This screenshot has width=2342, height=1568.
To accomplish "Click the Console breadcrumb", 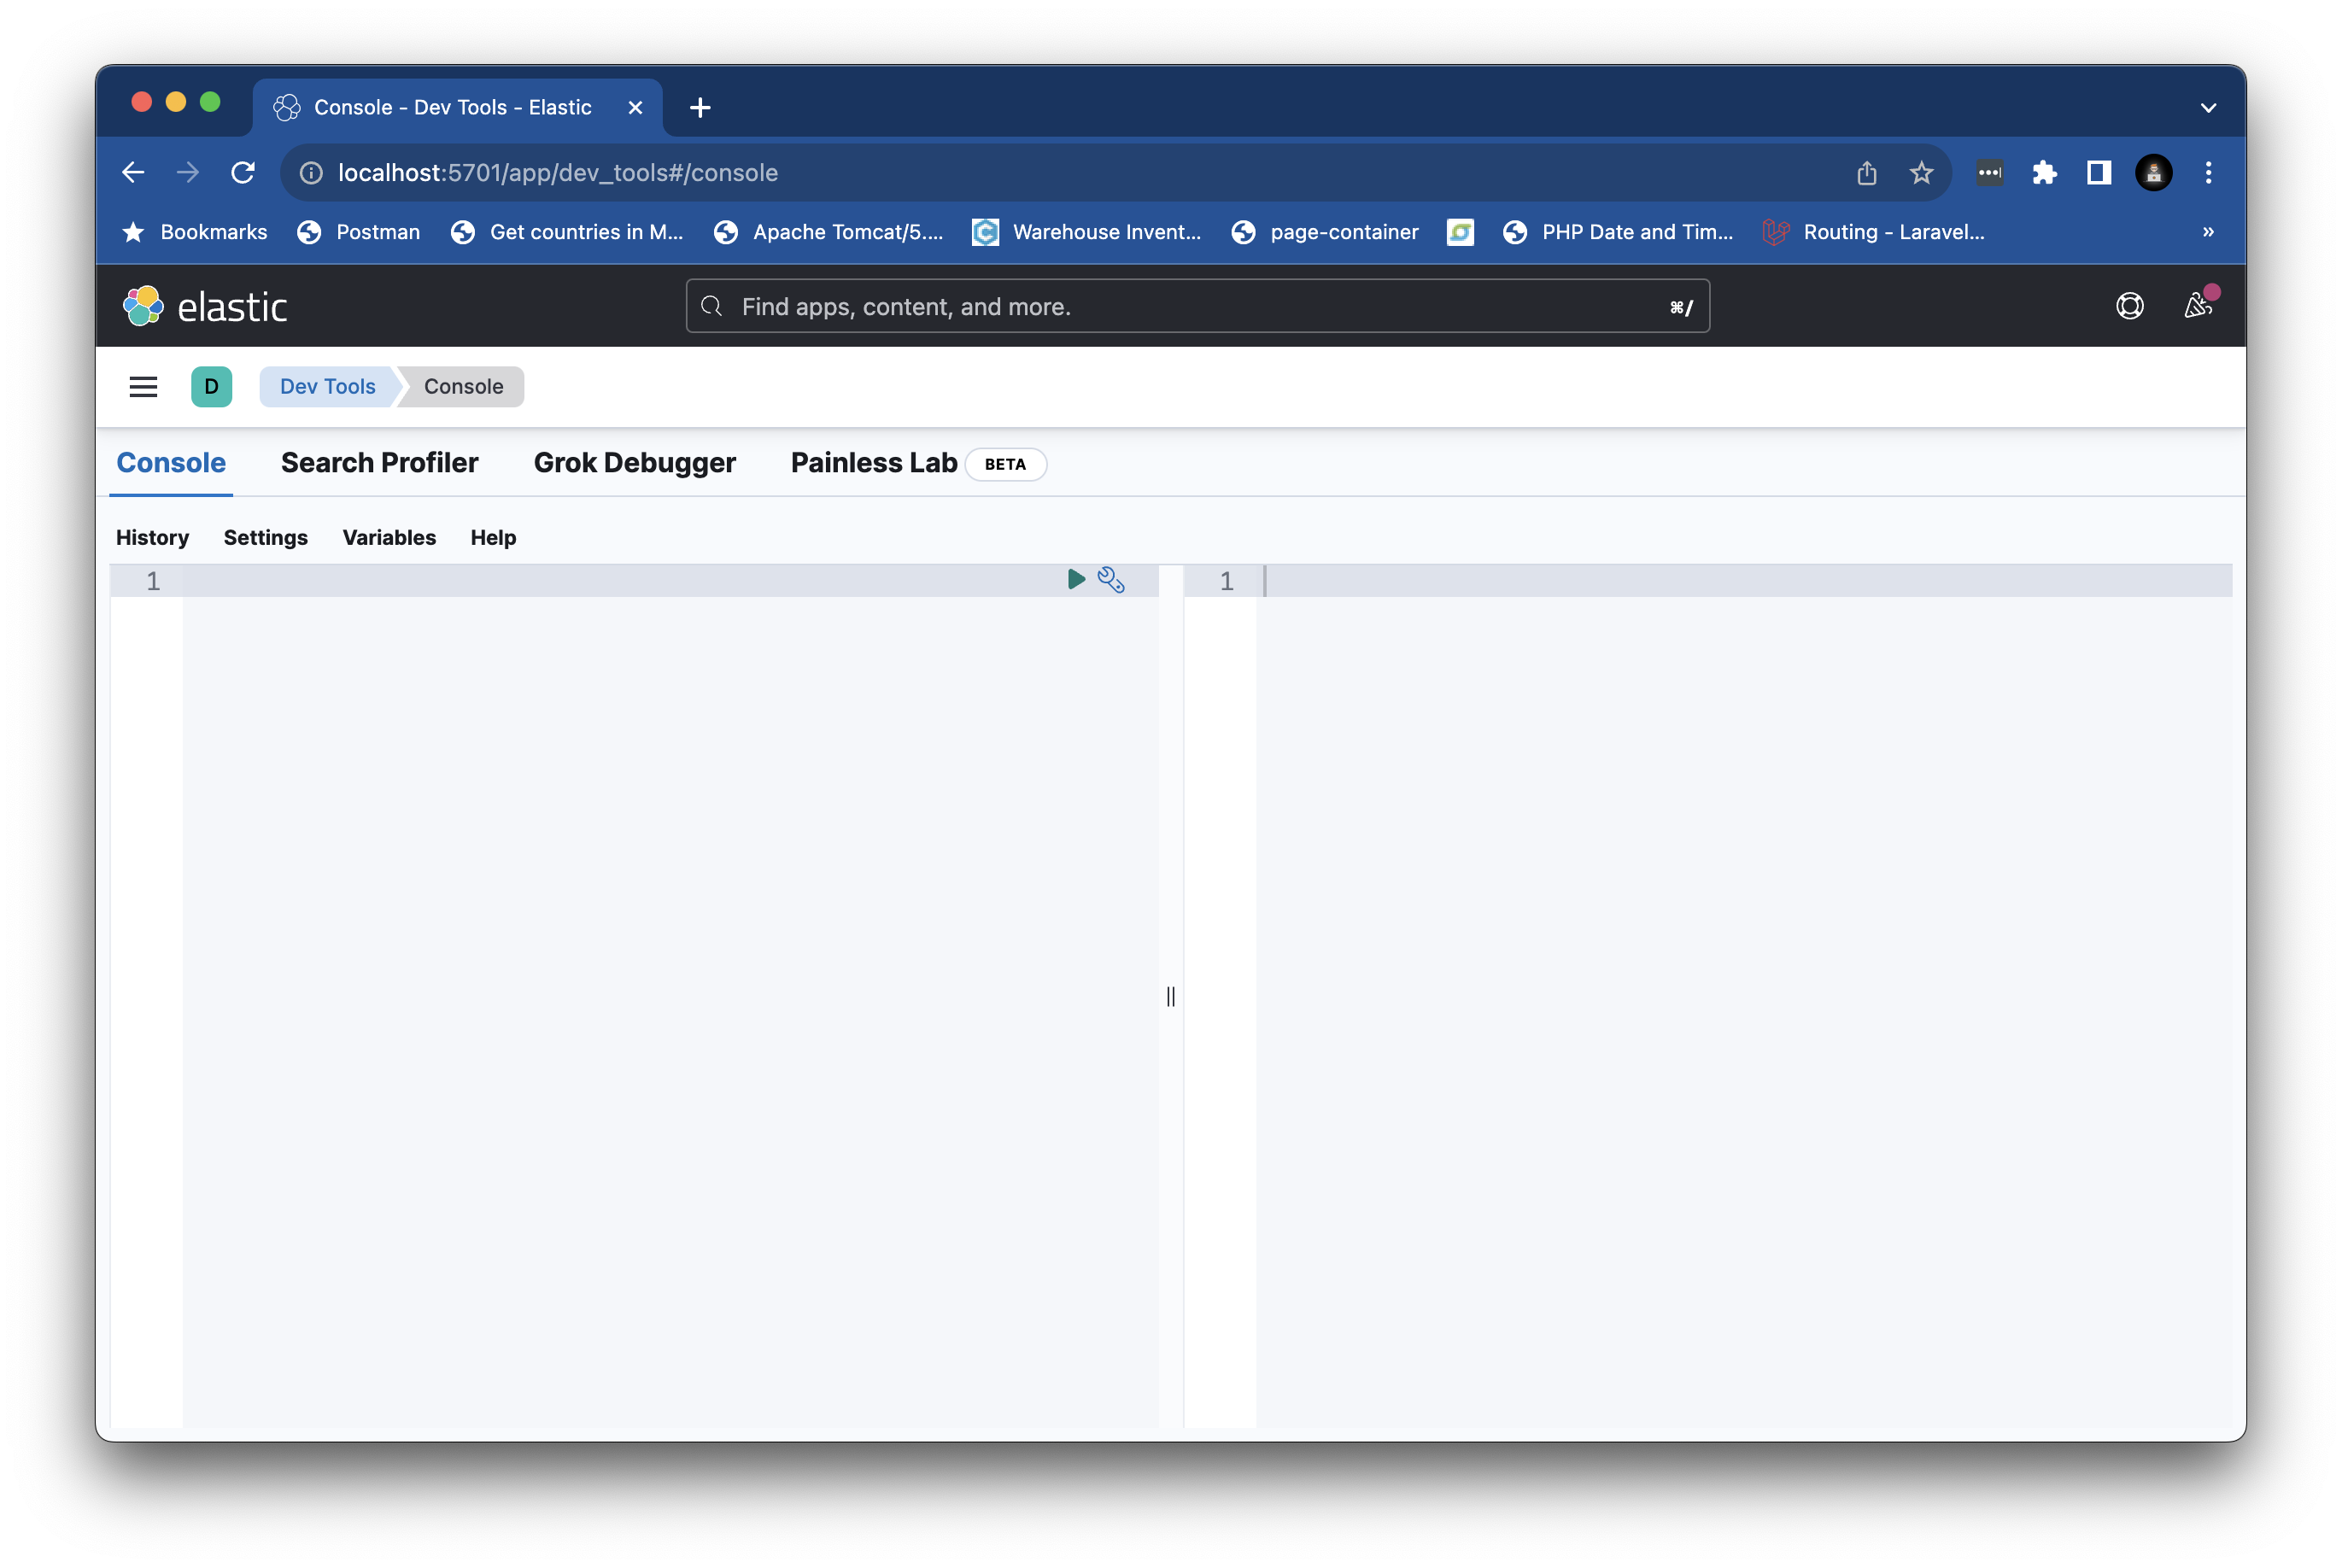I will tap(464, 387).
